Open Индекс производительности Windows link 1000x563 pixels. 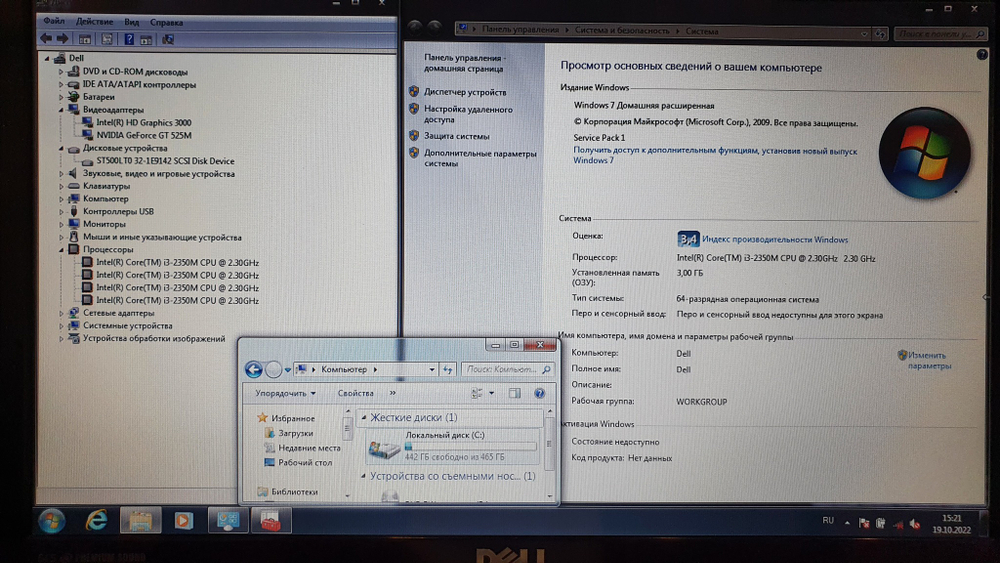coord(775,240)
